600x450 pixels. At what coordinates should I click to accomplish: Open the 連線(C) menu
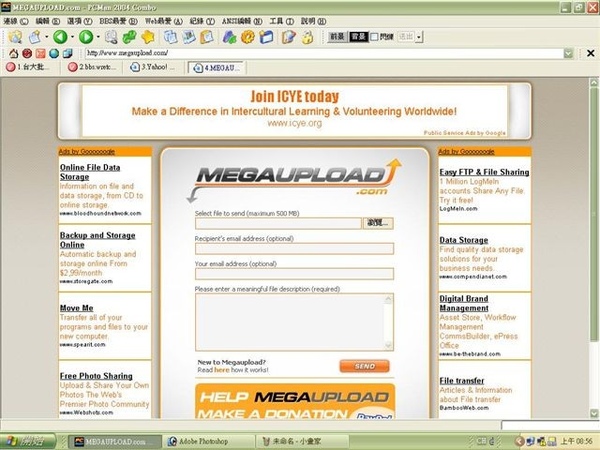tap(16, 21)
